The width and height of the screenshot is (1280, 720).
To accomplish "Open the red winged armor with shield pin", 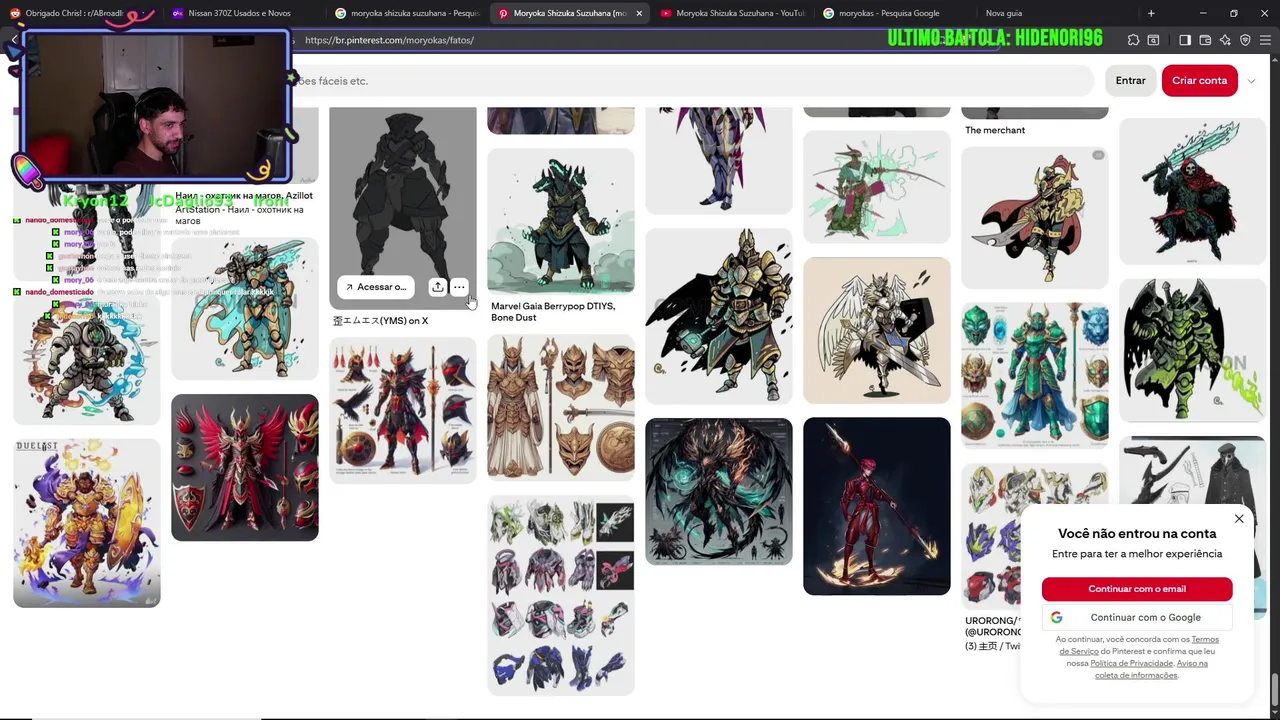I will tap(244, 467).
